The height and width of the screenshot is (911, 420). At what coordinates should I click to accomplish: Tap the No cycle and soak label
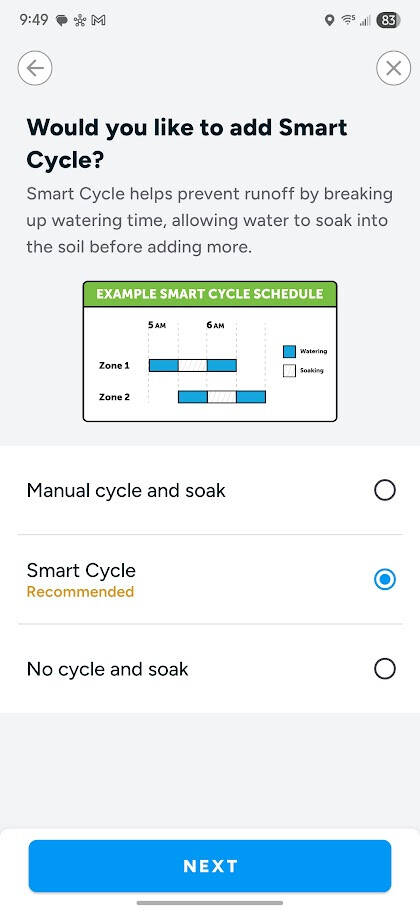[x=107, y=669]
